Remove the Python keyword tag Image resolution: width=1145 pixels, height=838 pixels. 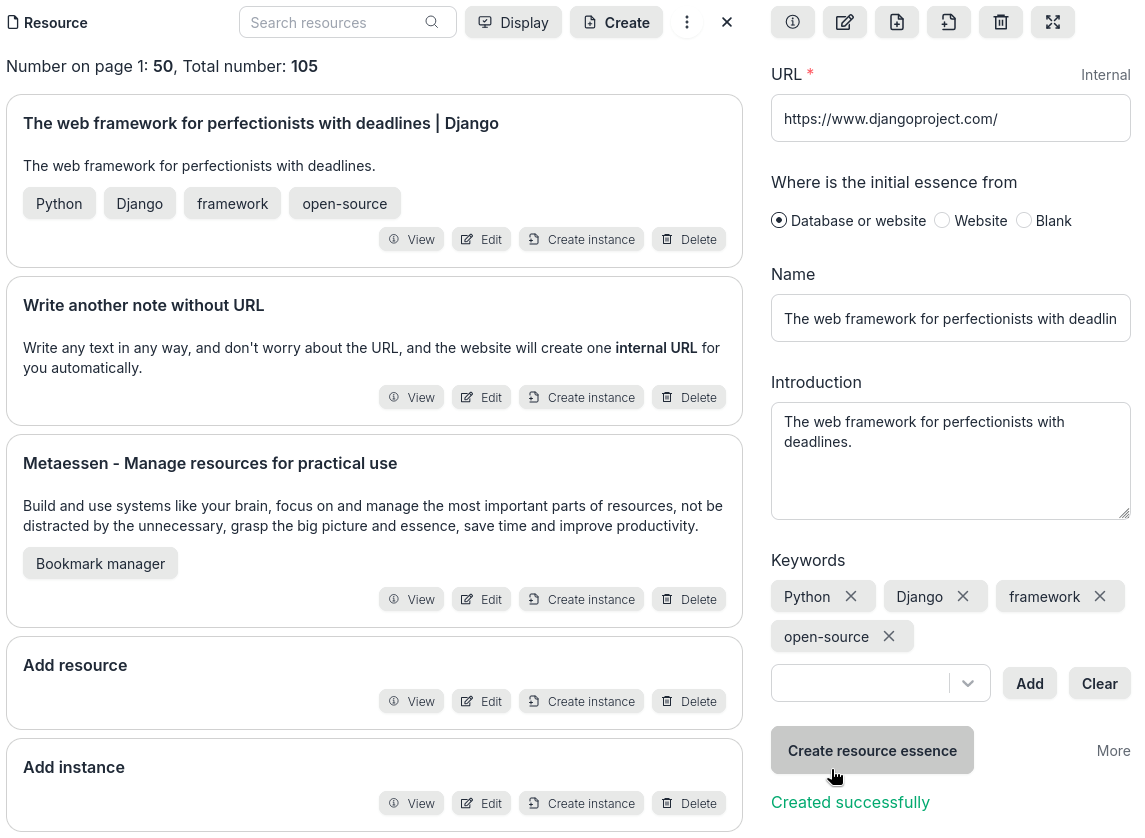click(x=851, y=596)
